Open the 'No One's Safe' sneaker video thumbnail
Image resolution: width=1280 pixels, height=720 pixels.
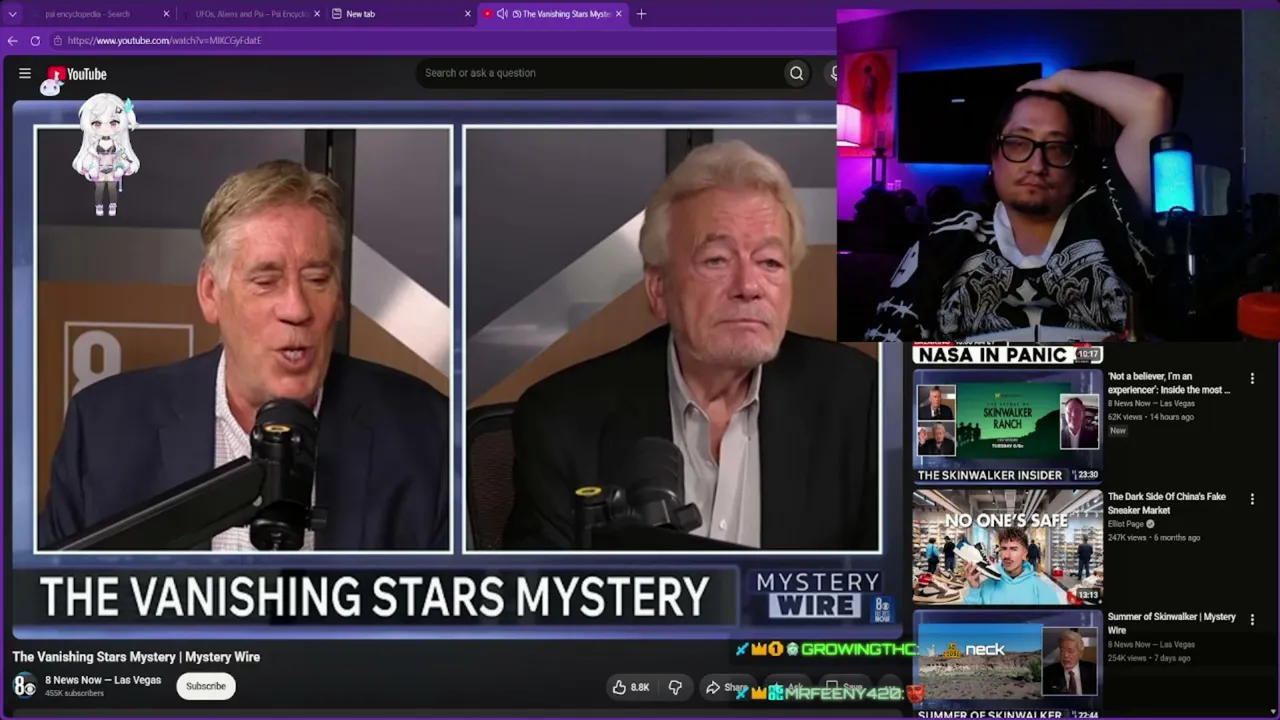tap(1008, 547)
